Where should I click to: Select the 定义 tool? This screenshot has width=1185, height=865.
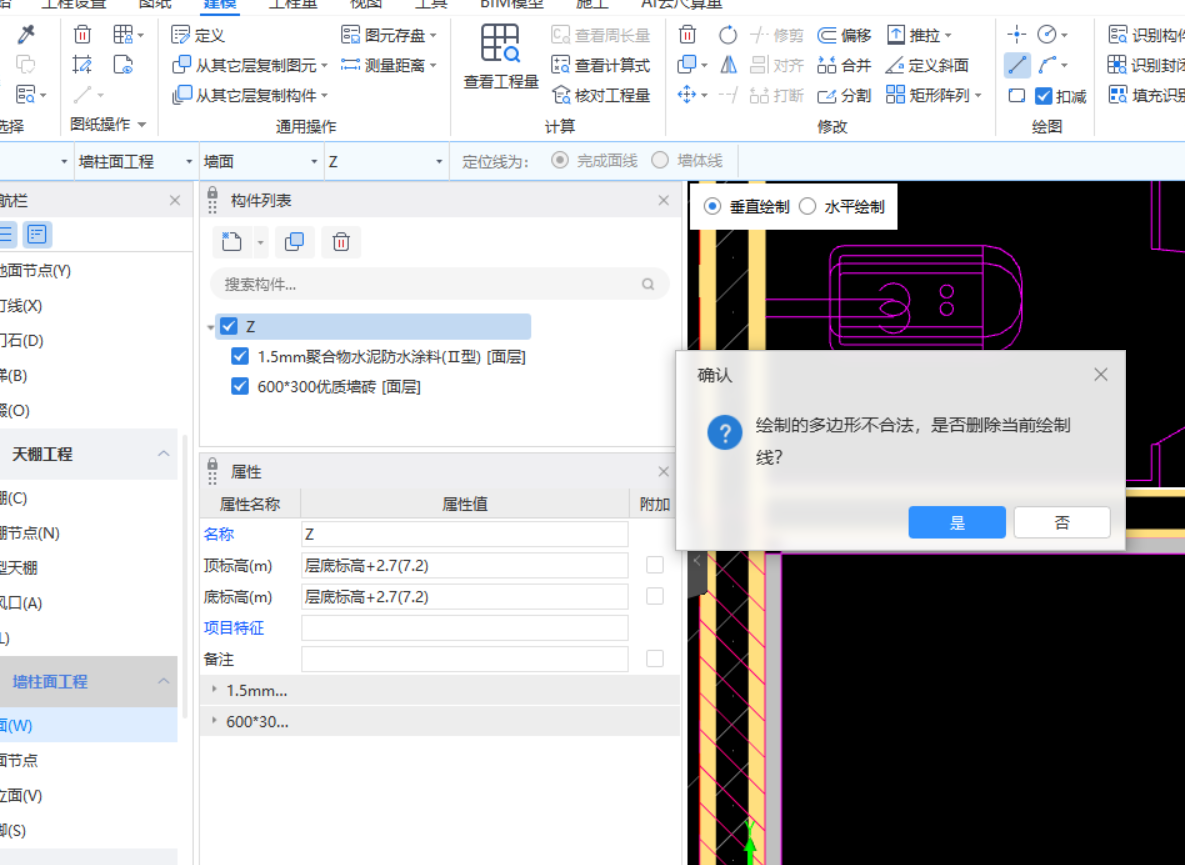pyautogui.click(x=207, y=34)
